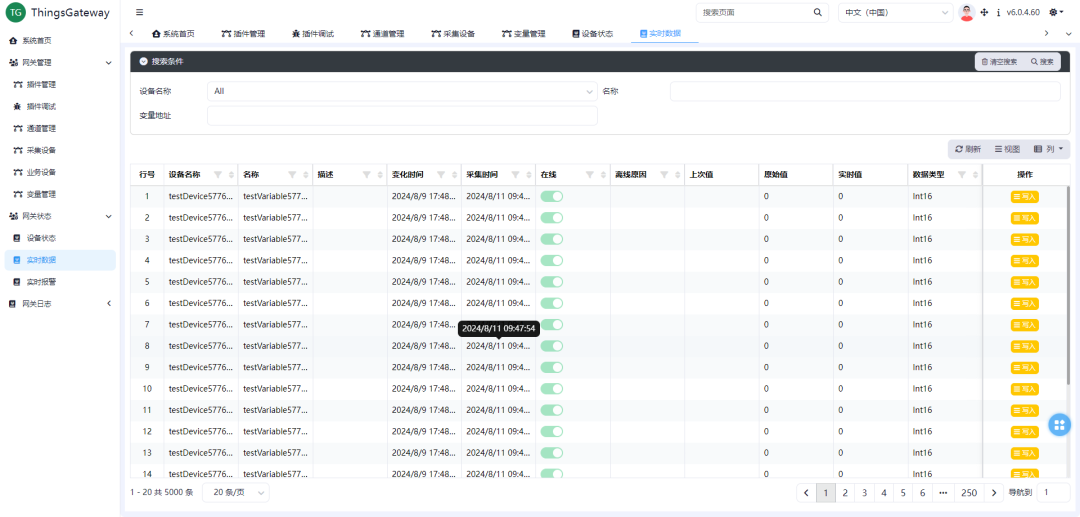Screen dimensions: 1080x517
Task: Open the 设备名称 dropdown showing All
Action: [x=402, y=91]
